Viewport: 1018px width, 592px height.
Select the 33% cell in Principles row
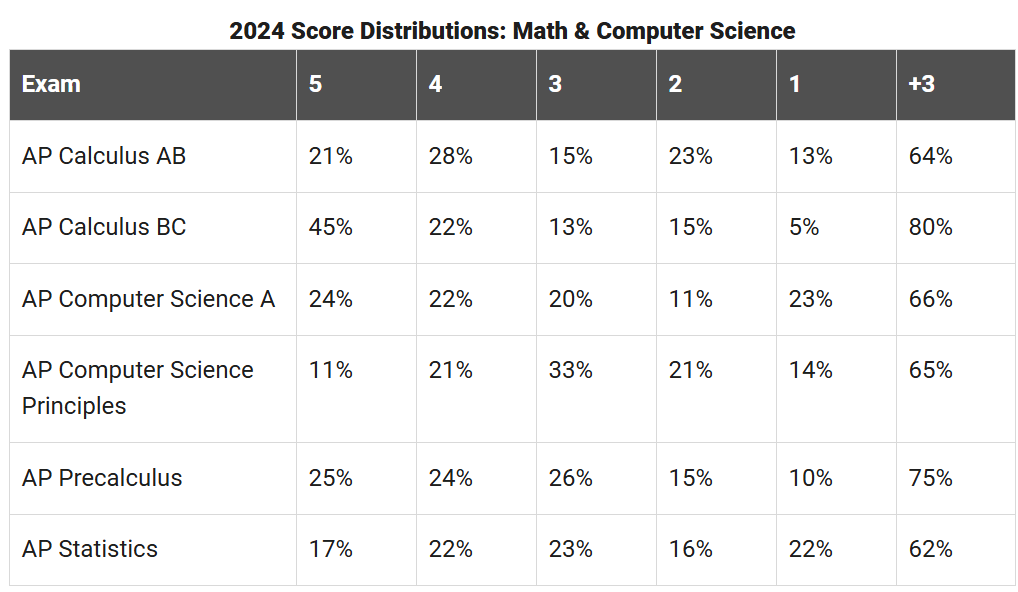click(x=597, y=389)
